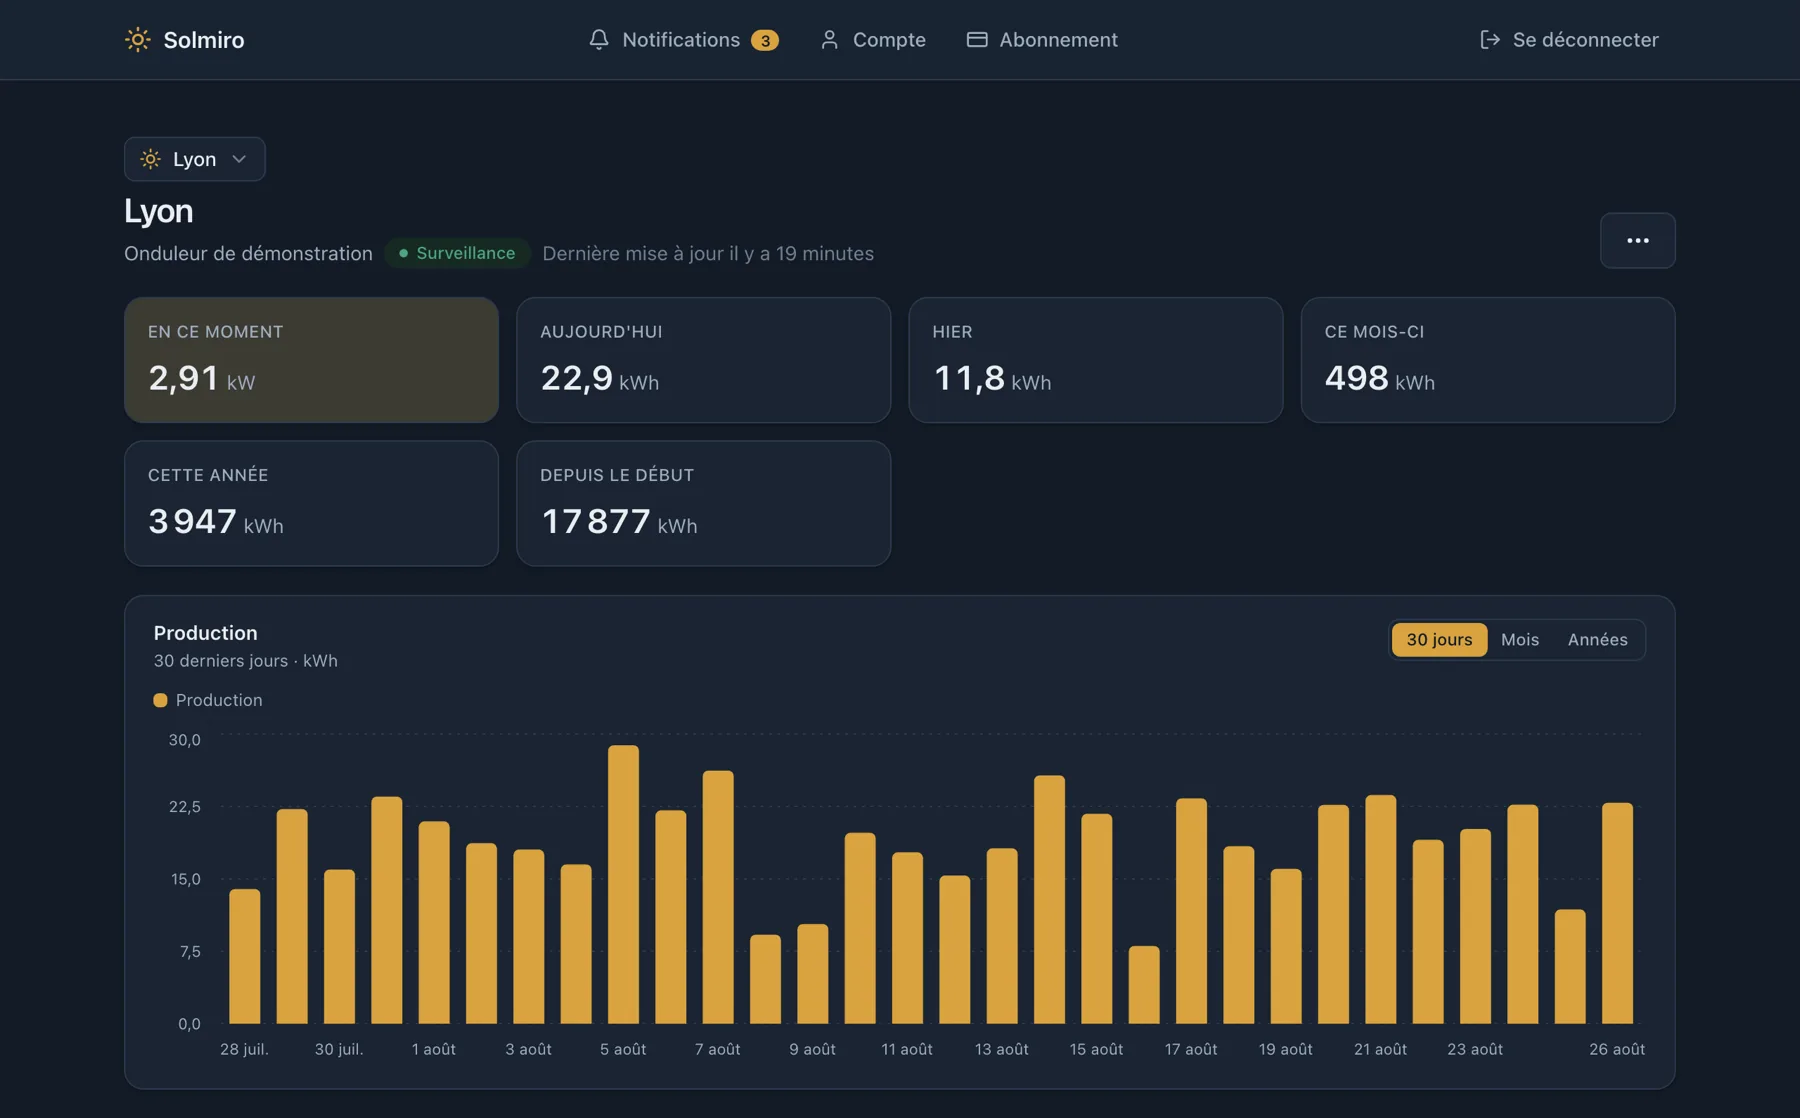Viewport: 1800px width, 1118px height.
Task: Click the '30 derniers jours · kWh' subtitle
Action: pyautogui.click(x=245, y=661)
